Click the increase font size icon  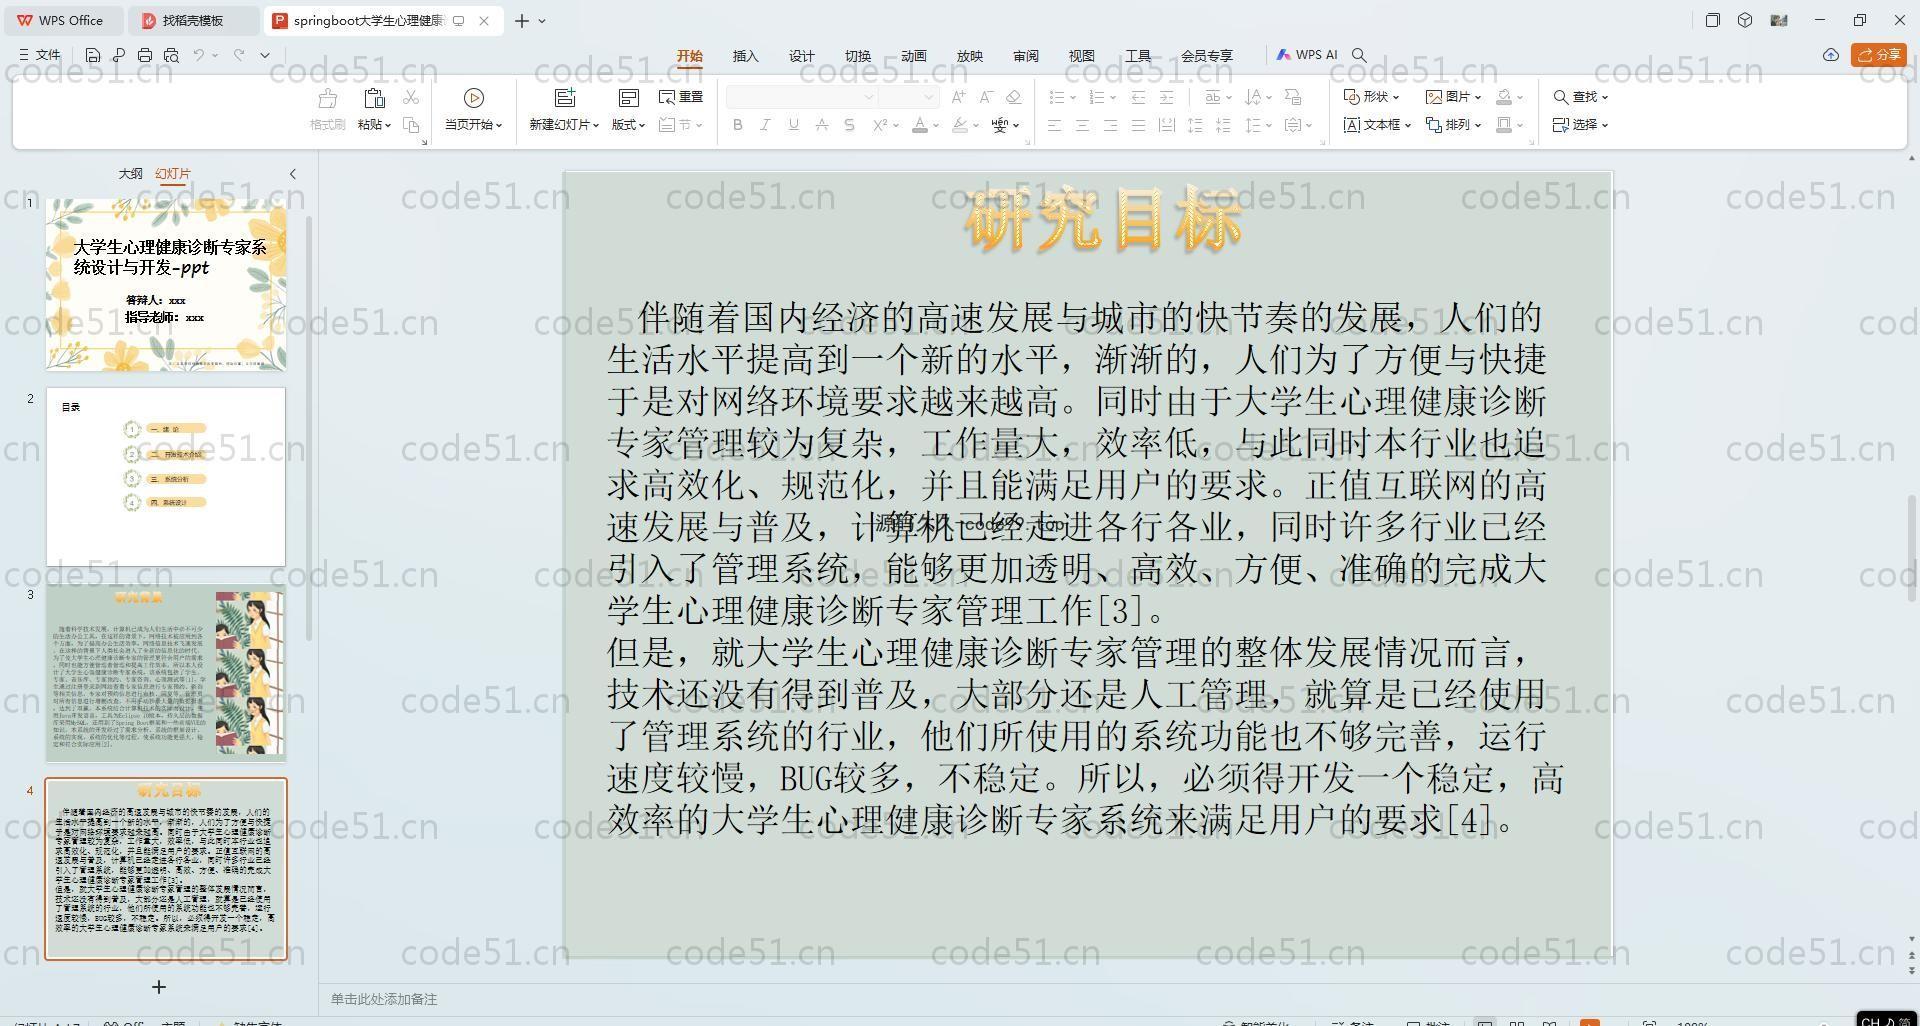click(x=958, y=97)
